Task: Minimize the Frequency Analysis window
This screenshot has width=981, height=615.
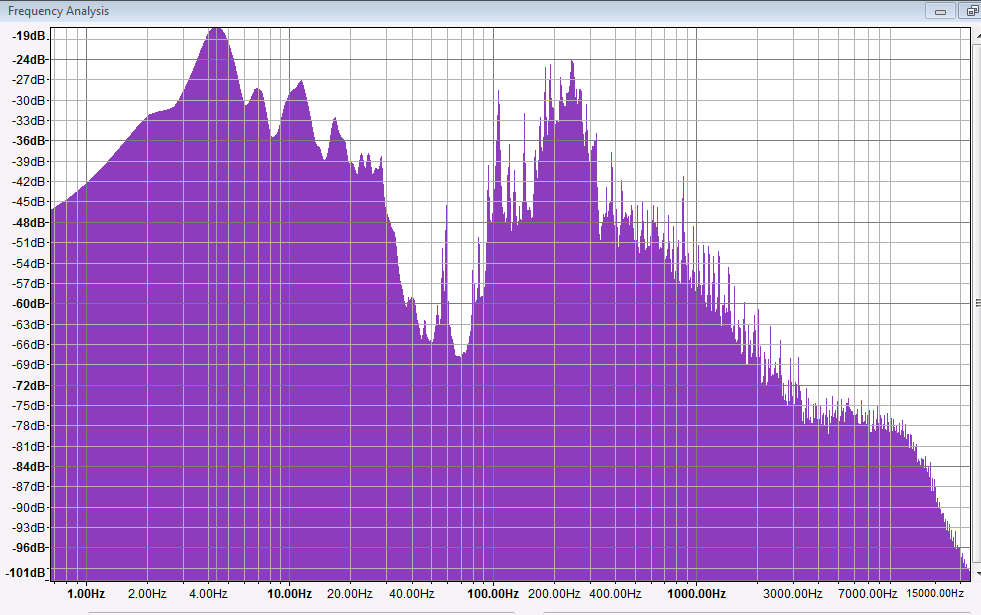Action: point(939,11)
